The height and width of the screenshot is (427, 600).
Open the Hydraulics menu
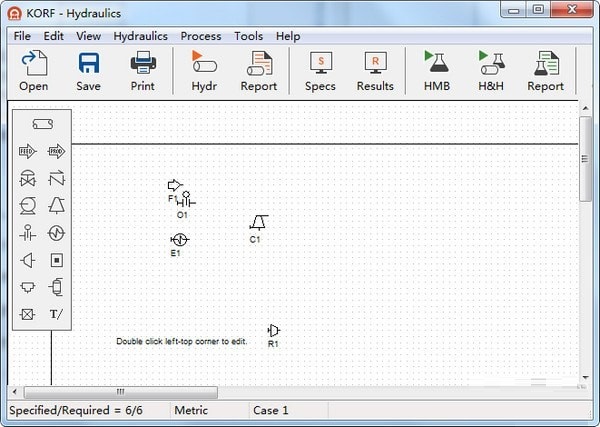(x=140, y=36)
